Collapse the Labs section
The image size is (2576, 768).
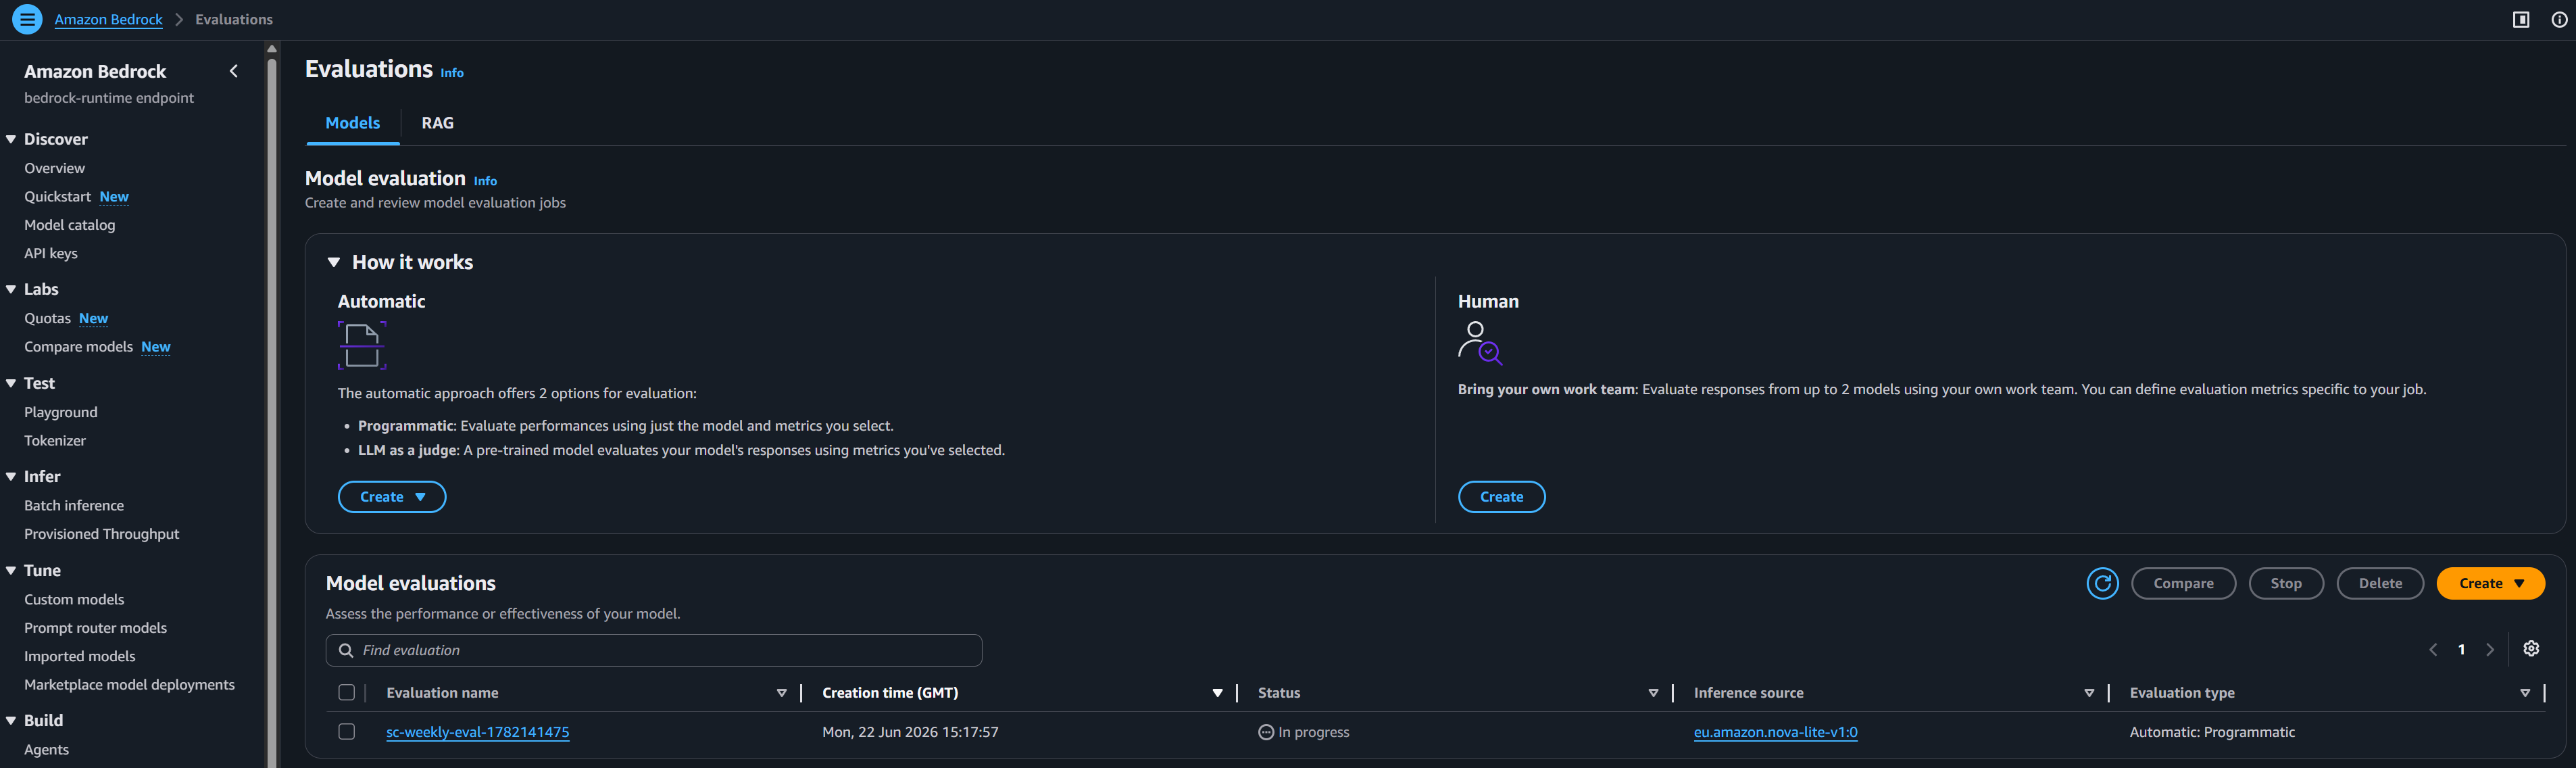pos(11,289)
